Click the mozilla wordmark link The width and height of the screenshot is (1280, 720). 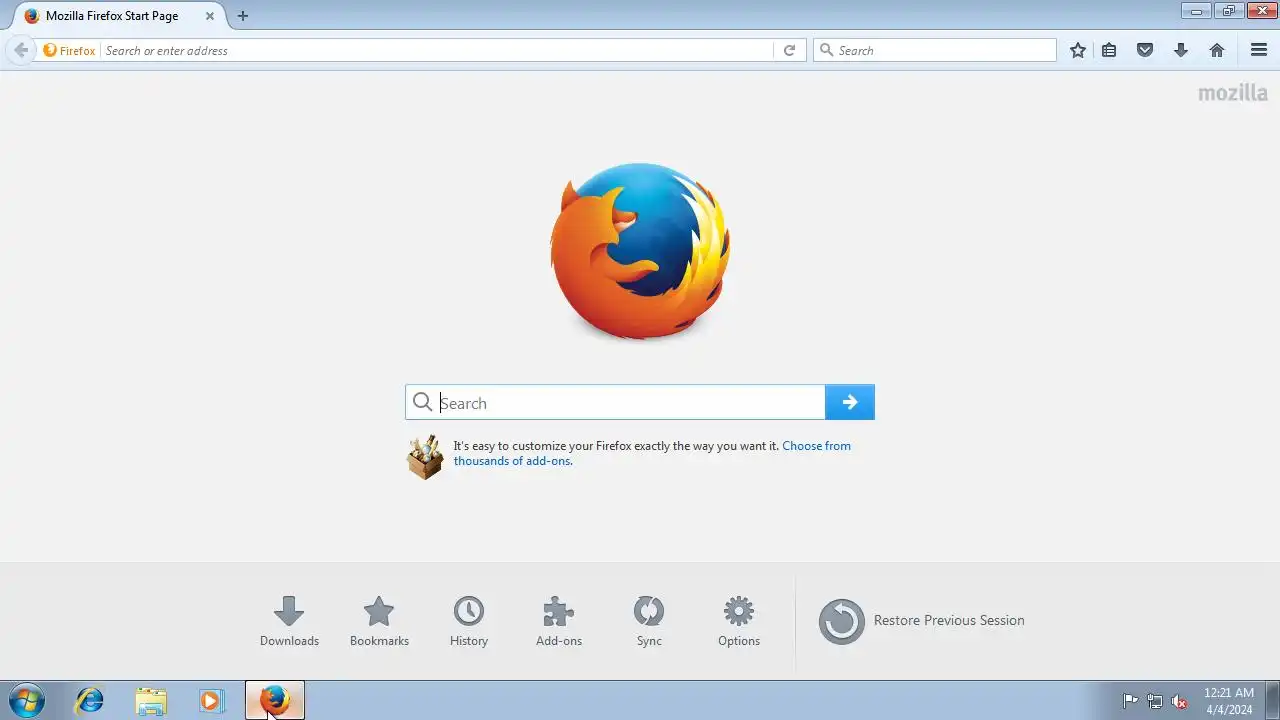tap(1233, 92)
